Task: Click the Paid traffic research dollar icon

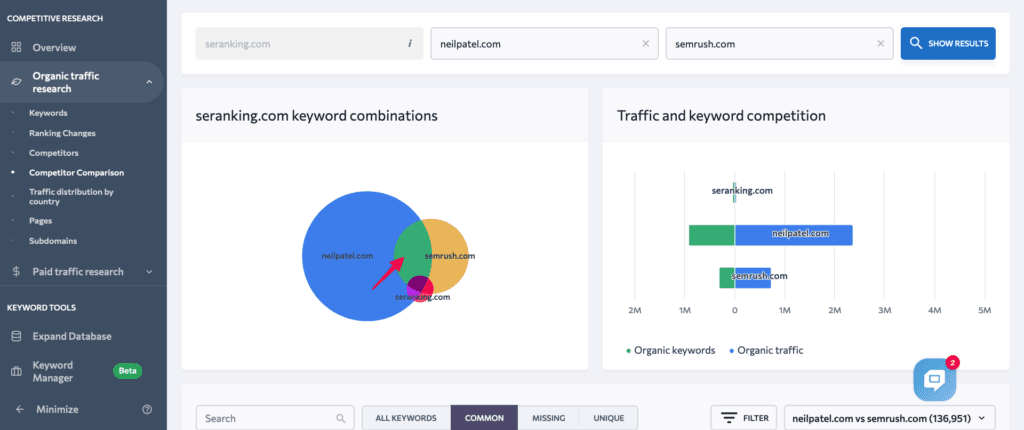Action: (16, 271)
